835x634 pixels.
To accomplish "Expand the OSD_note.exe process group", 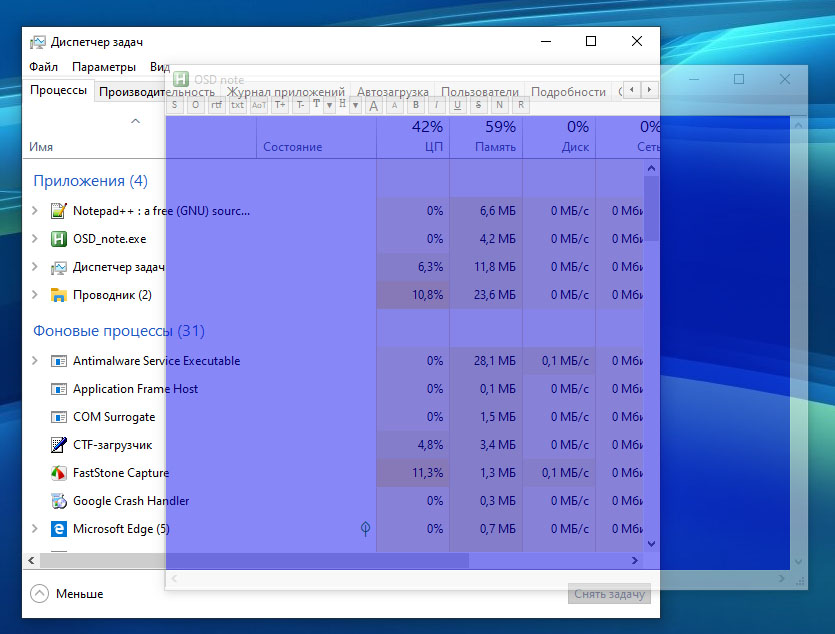I will (x=35, y=238).
